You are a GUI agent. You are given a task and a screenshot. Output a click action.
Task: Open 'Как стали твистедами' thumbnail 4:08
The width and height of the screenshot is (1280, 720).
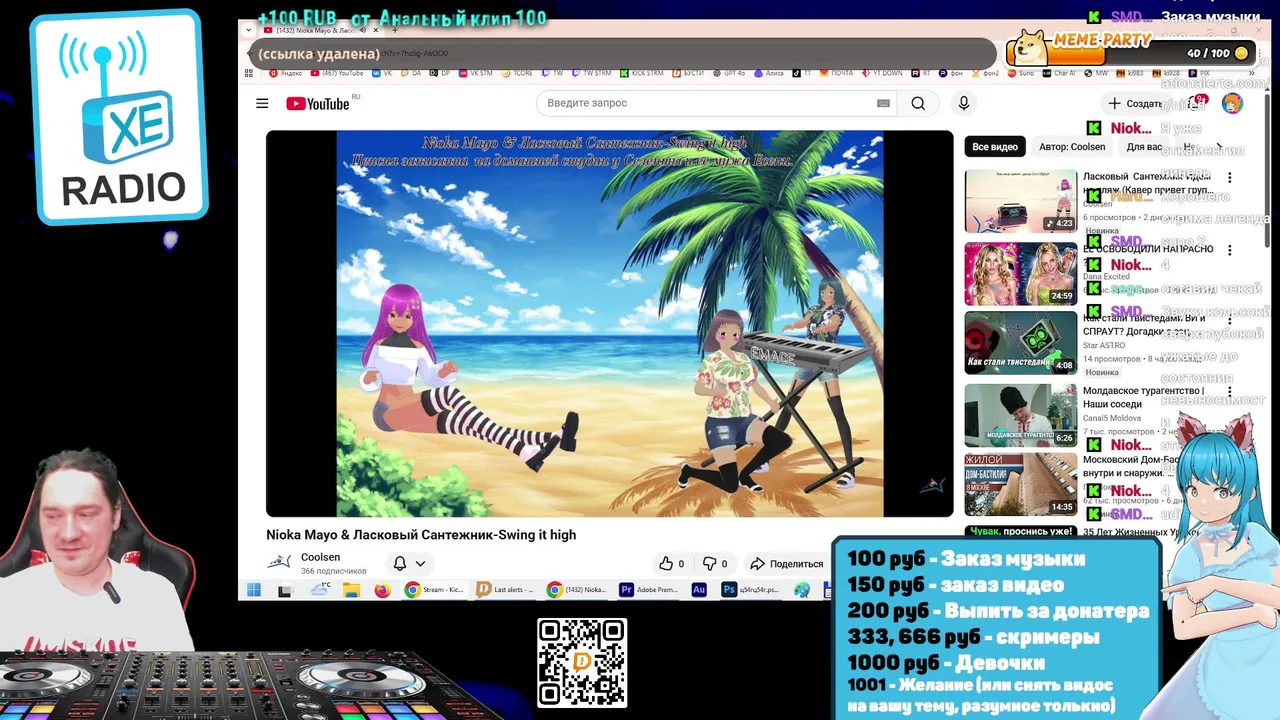1021,343
